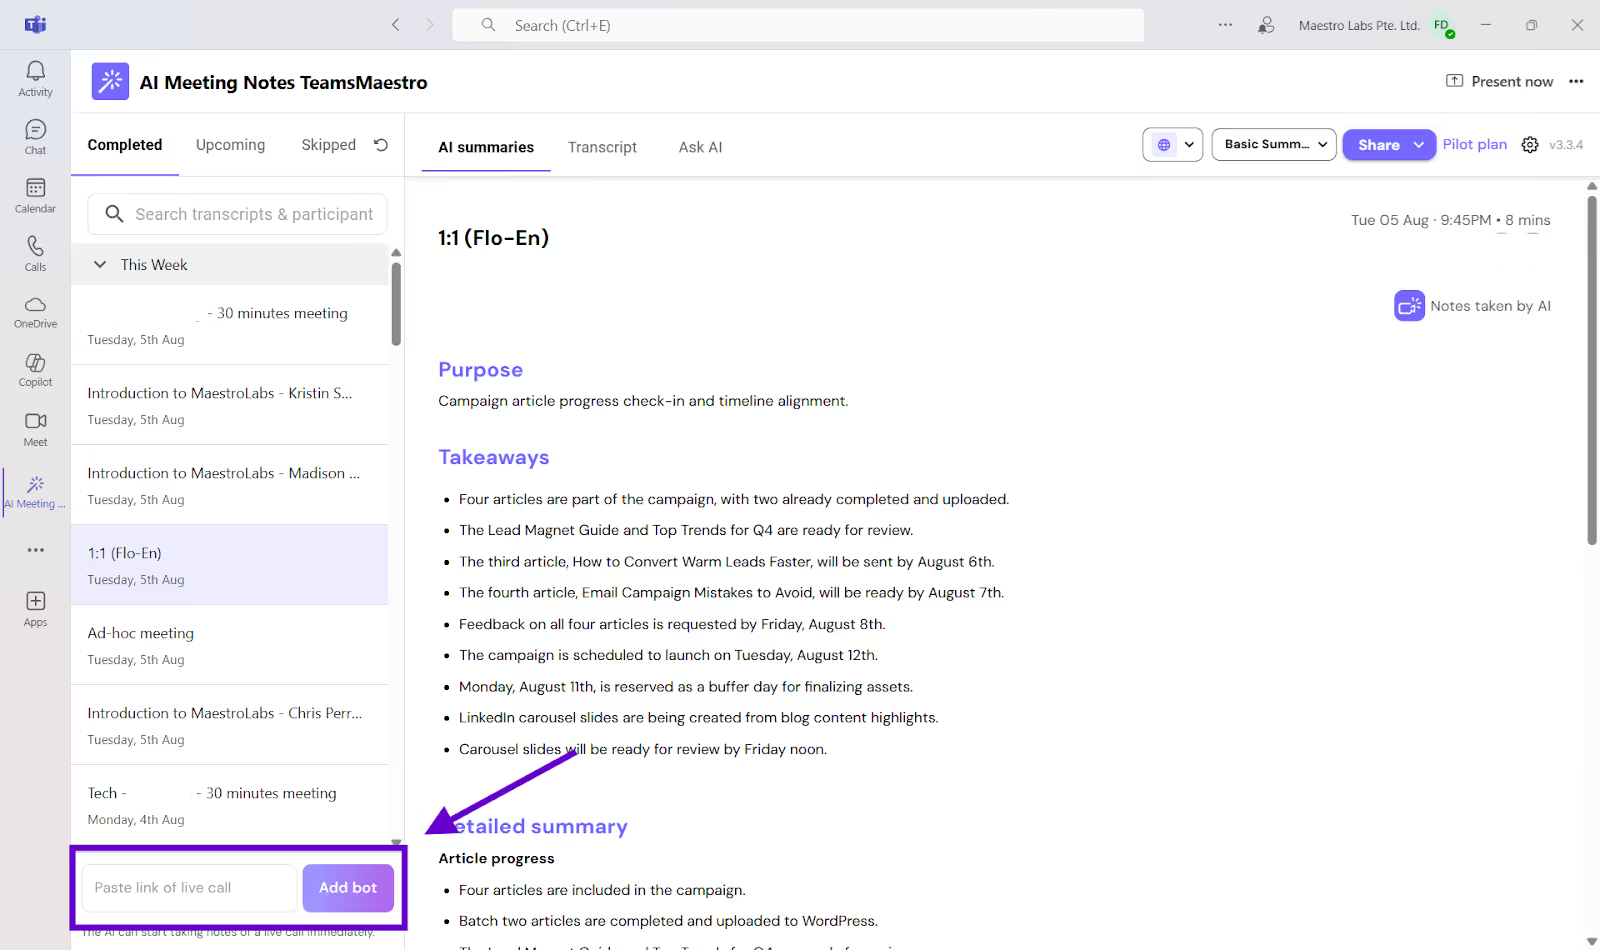Open the 30 minutes meeting on Tuesday
1600x950 pixels.
pos(230,325)
